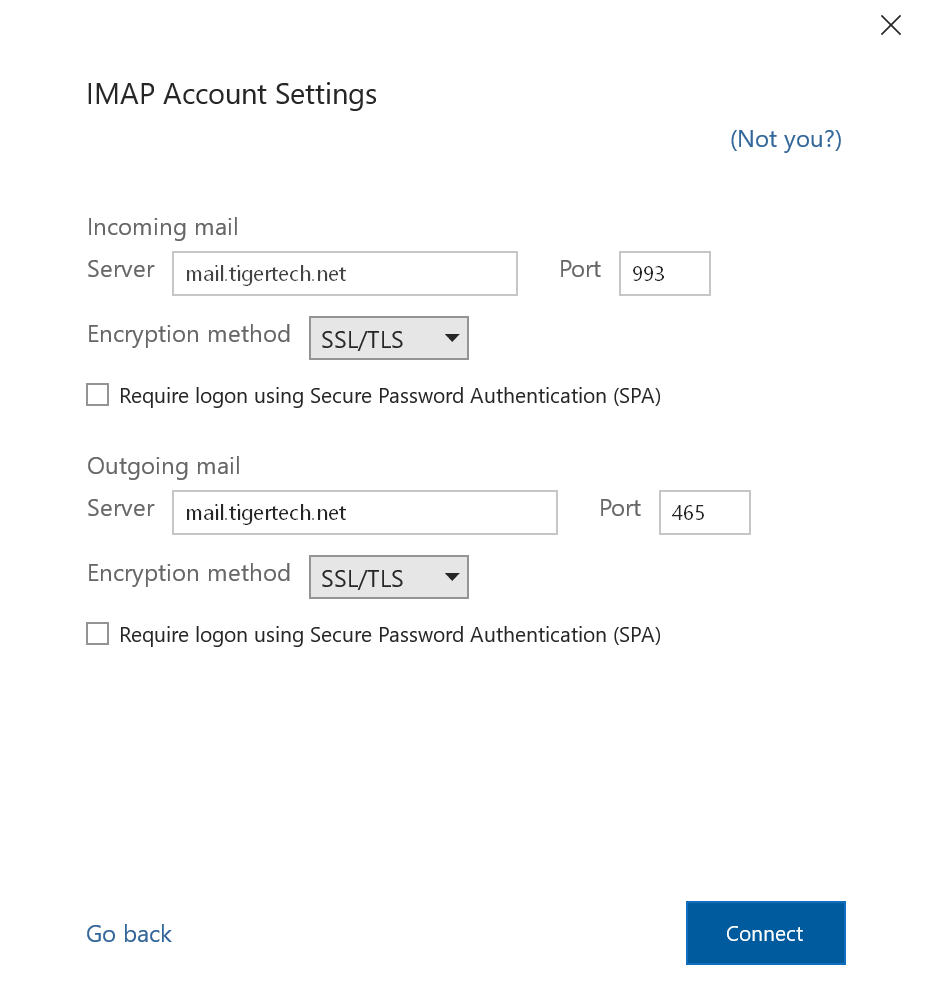937x1006 pixels.
Task: Open the incoming mail encryption method dropdown
Action: pyautogui.click(x=388, y=338)
